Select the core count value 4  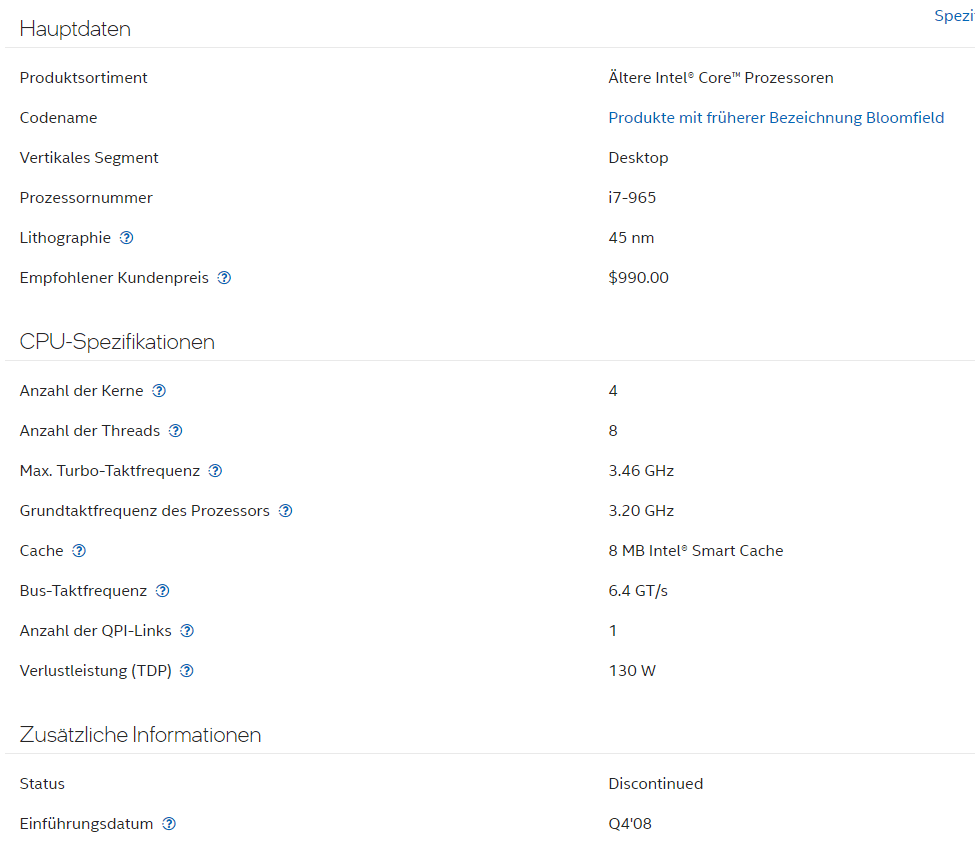click(613, 391)
